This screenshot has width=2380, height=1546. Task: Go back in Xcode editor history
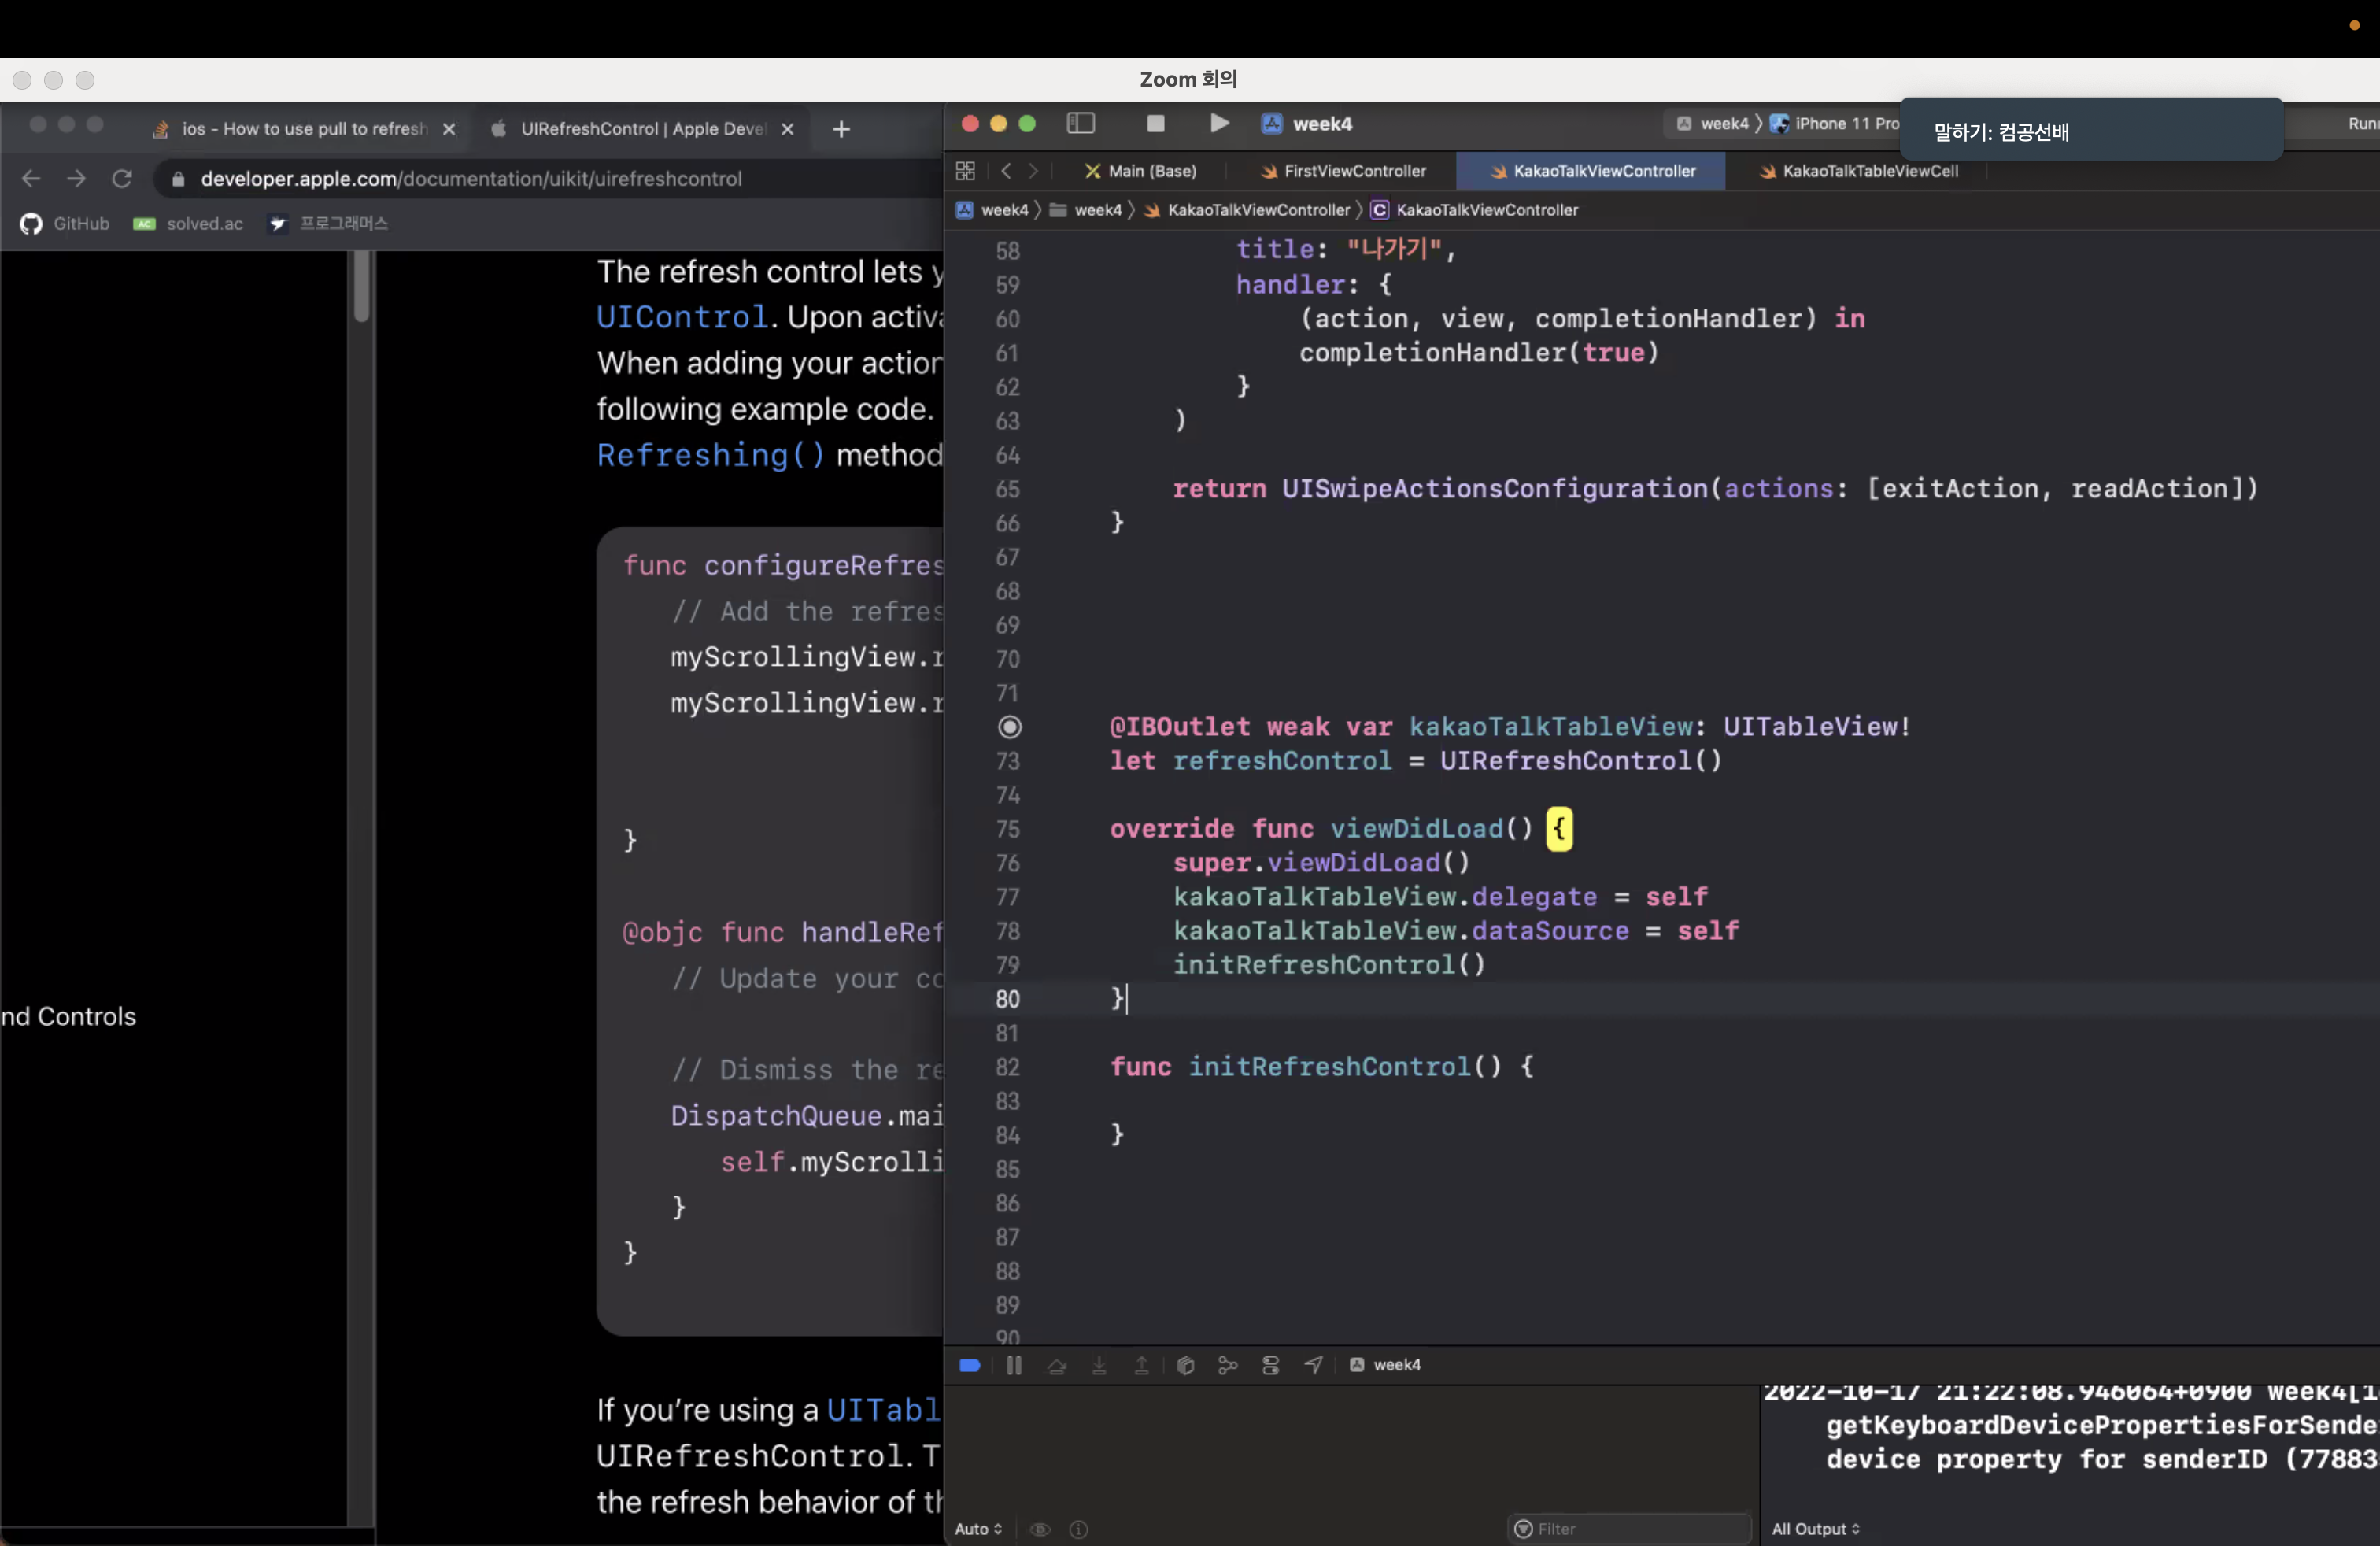[1006, 171]
